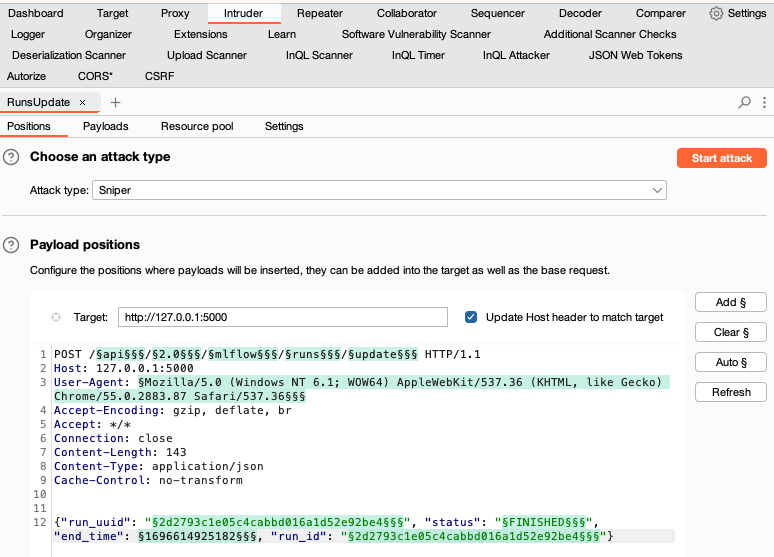The image size is (774, 557).
Task: Open the Target tab
Action: pyautogui.click(x=112, y=13)
